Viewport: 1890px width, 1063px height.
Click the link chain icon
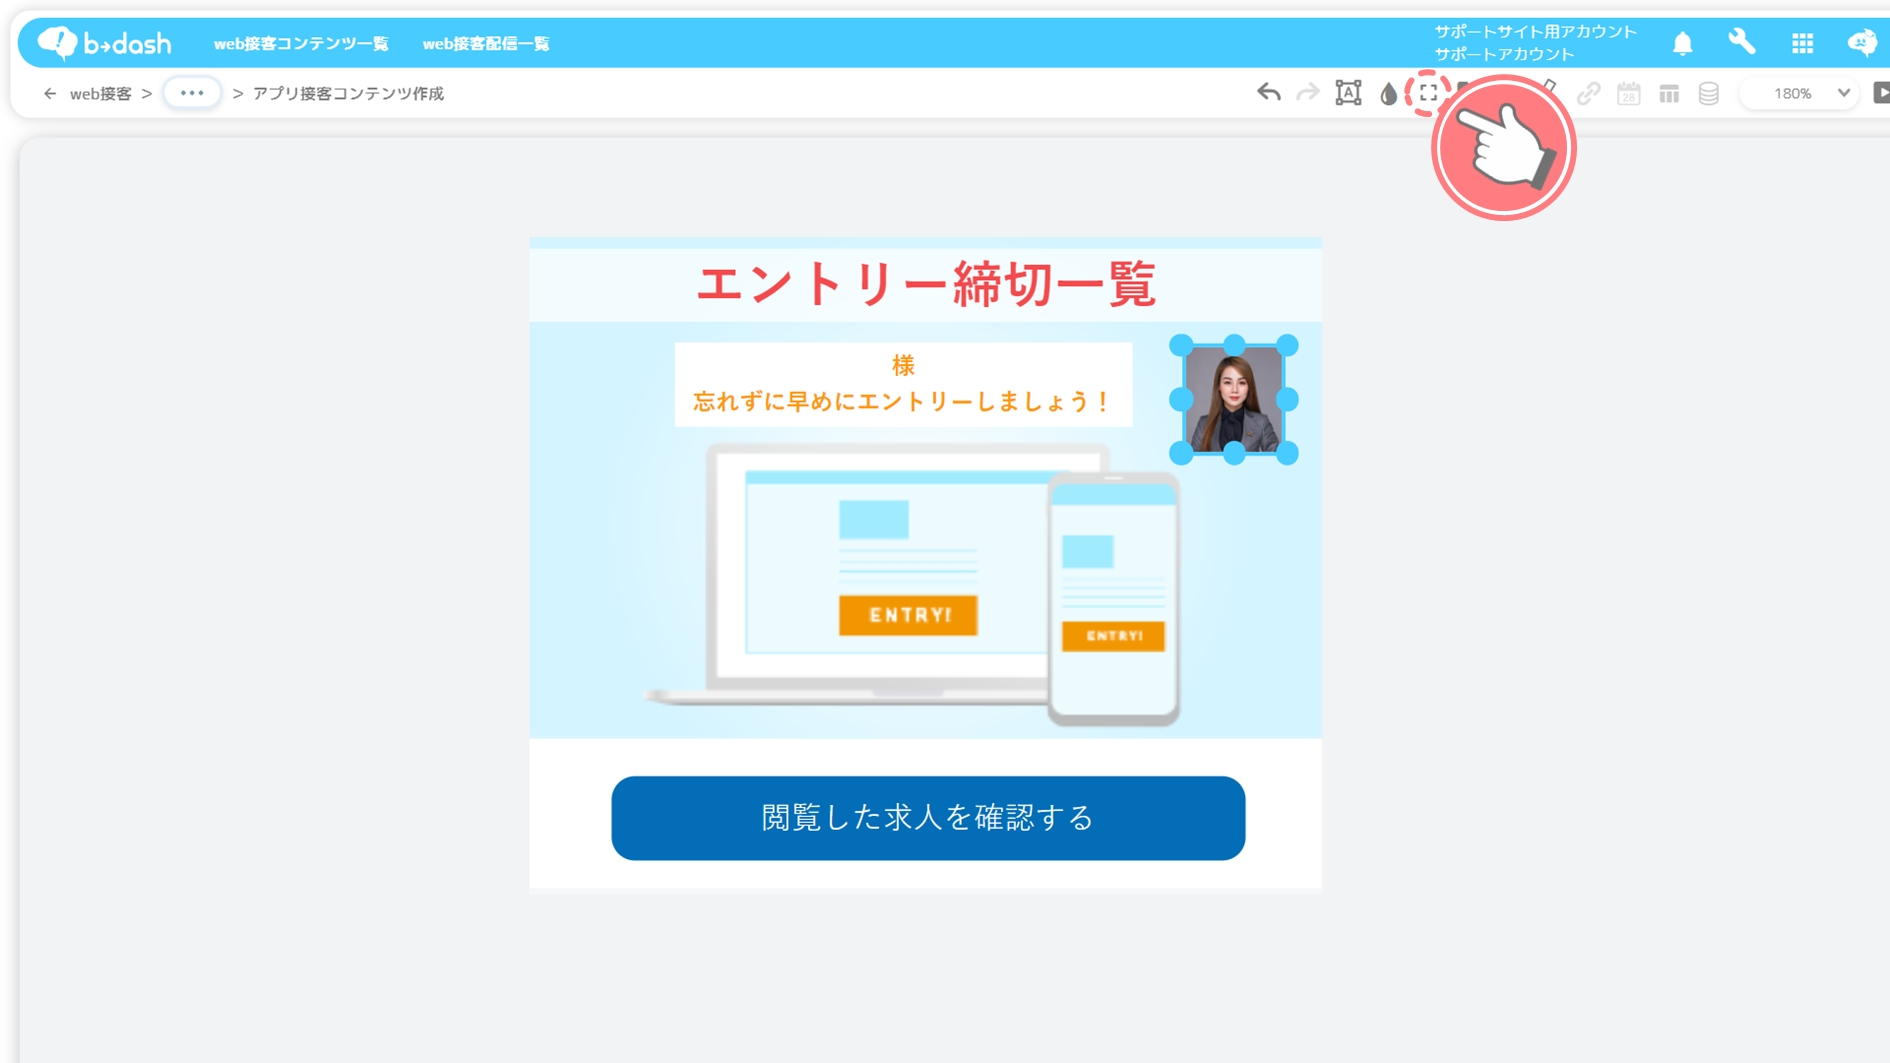pyautogui.click(x=1588, y=93)
